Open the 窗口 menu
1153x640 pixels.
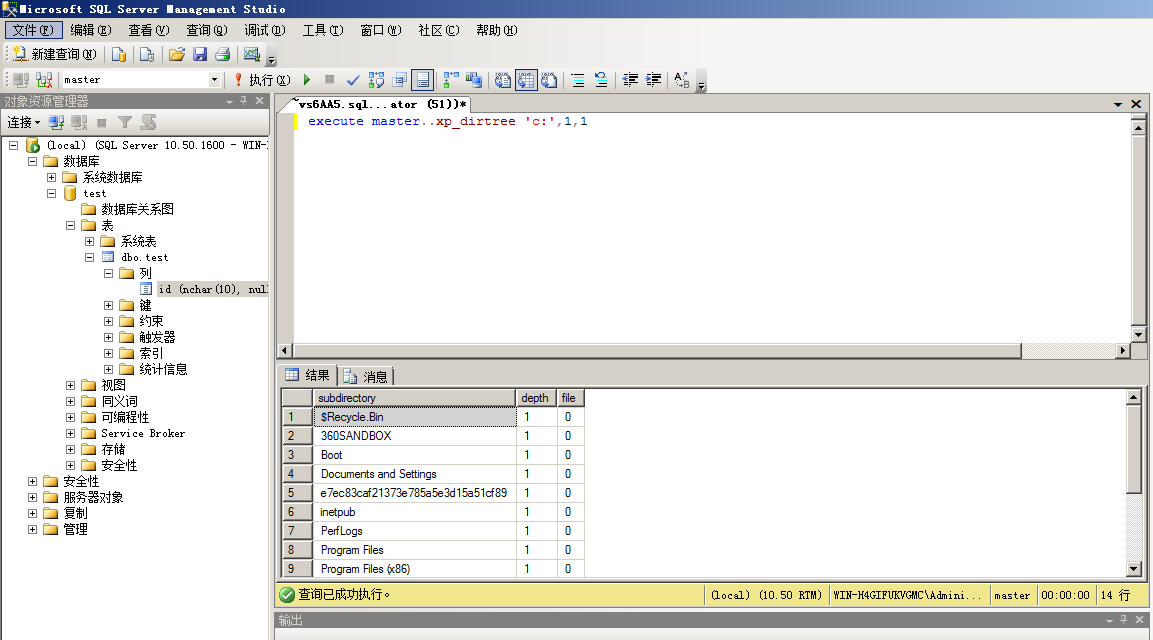tap(381, 30)
